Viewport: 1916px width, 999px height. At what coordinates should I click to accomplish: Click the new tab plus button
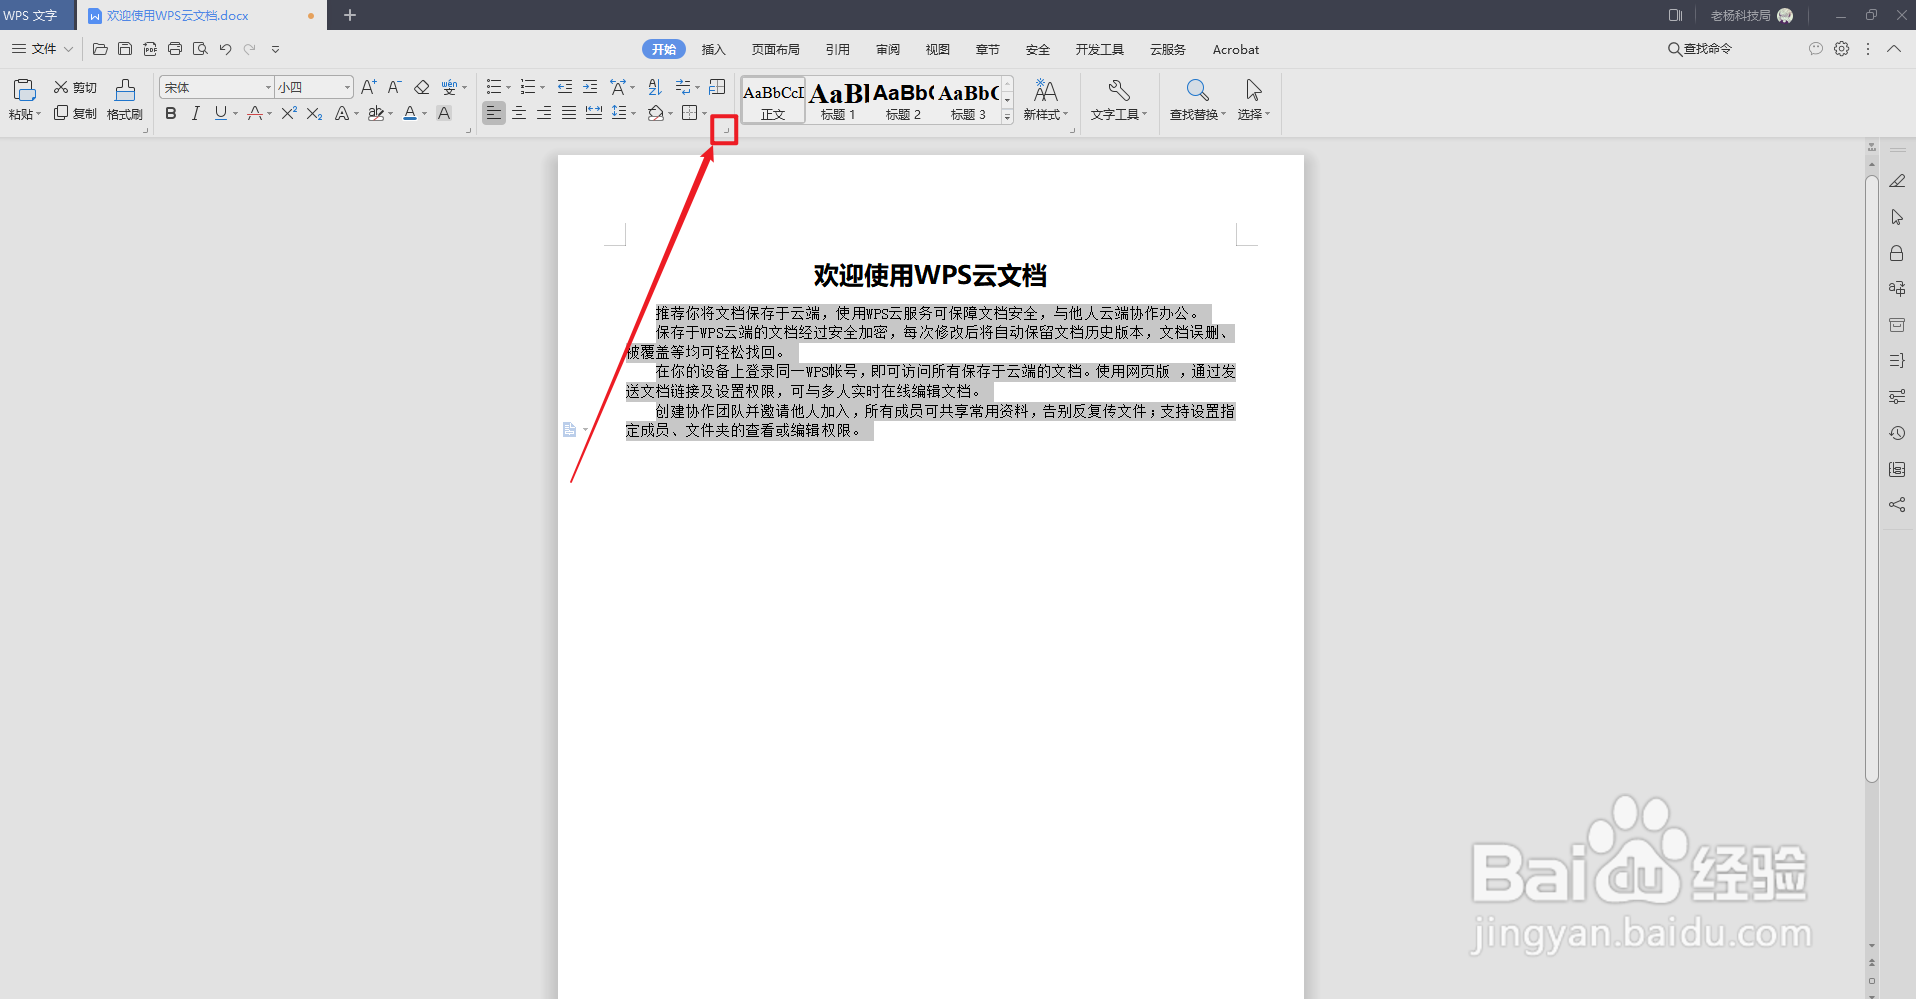point(350,15)
